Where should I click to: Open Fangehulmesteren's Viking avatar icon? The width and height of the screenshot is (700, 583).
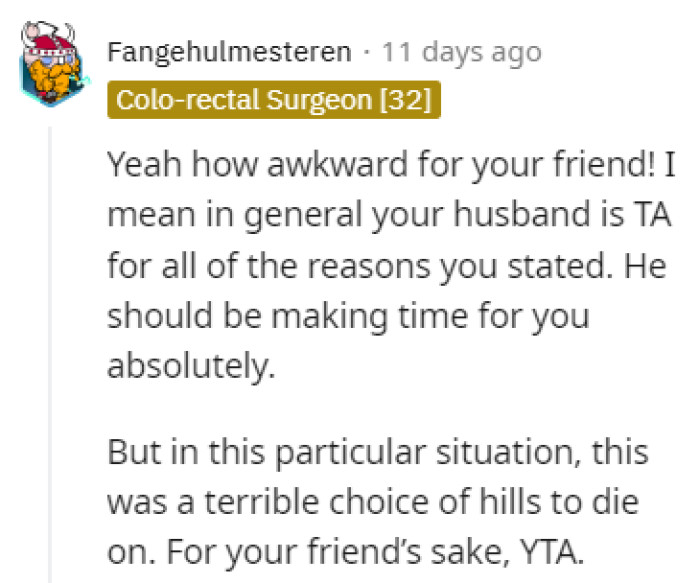(x=54, y=62)
